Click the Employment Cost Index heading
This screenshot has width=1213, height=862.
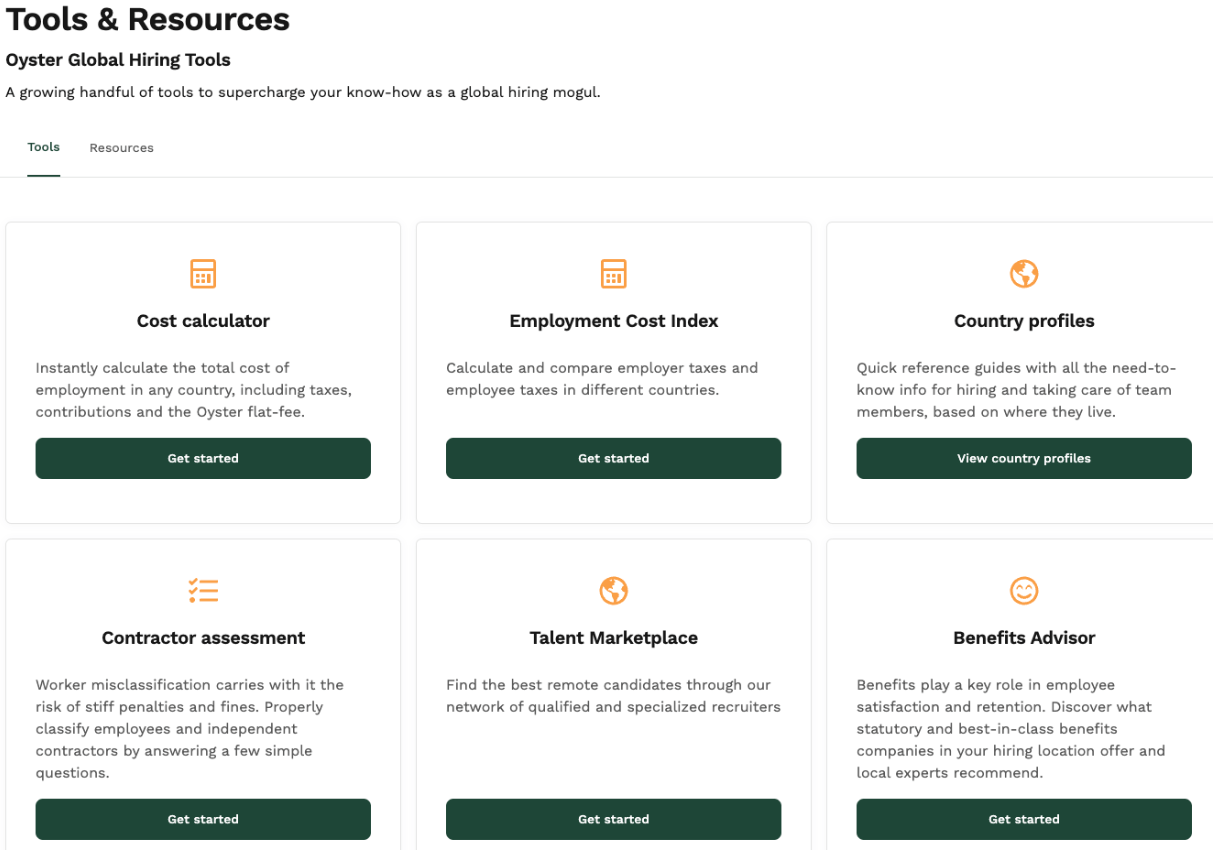613,321
